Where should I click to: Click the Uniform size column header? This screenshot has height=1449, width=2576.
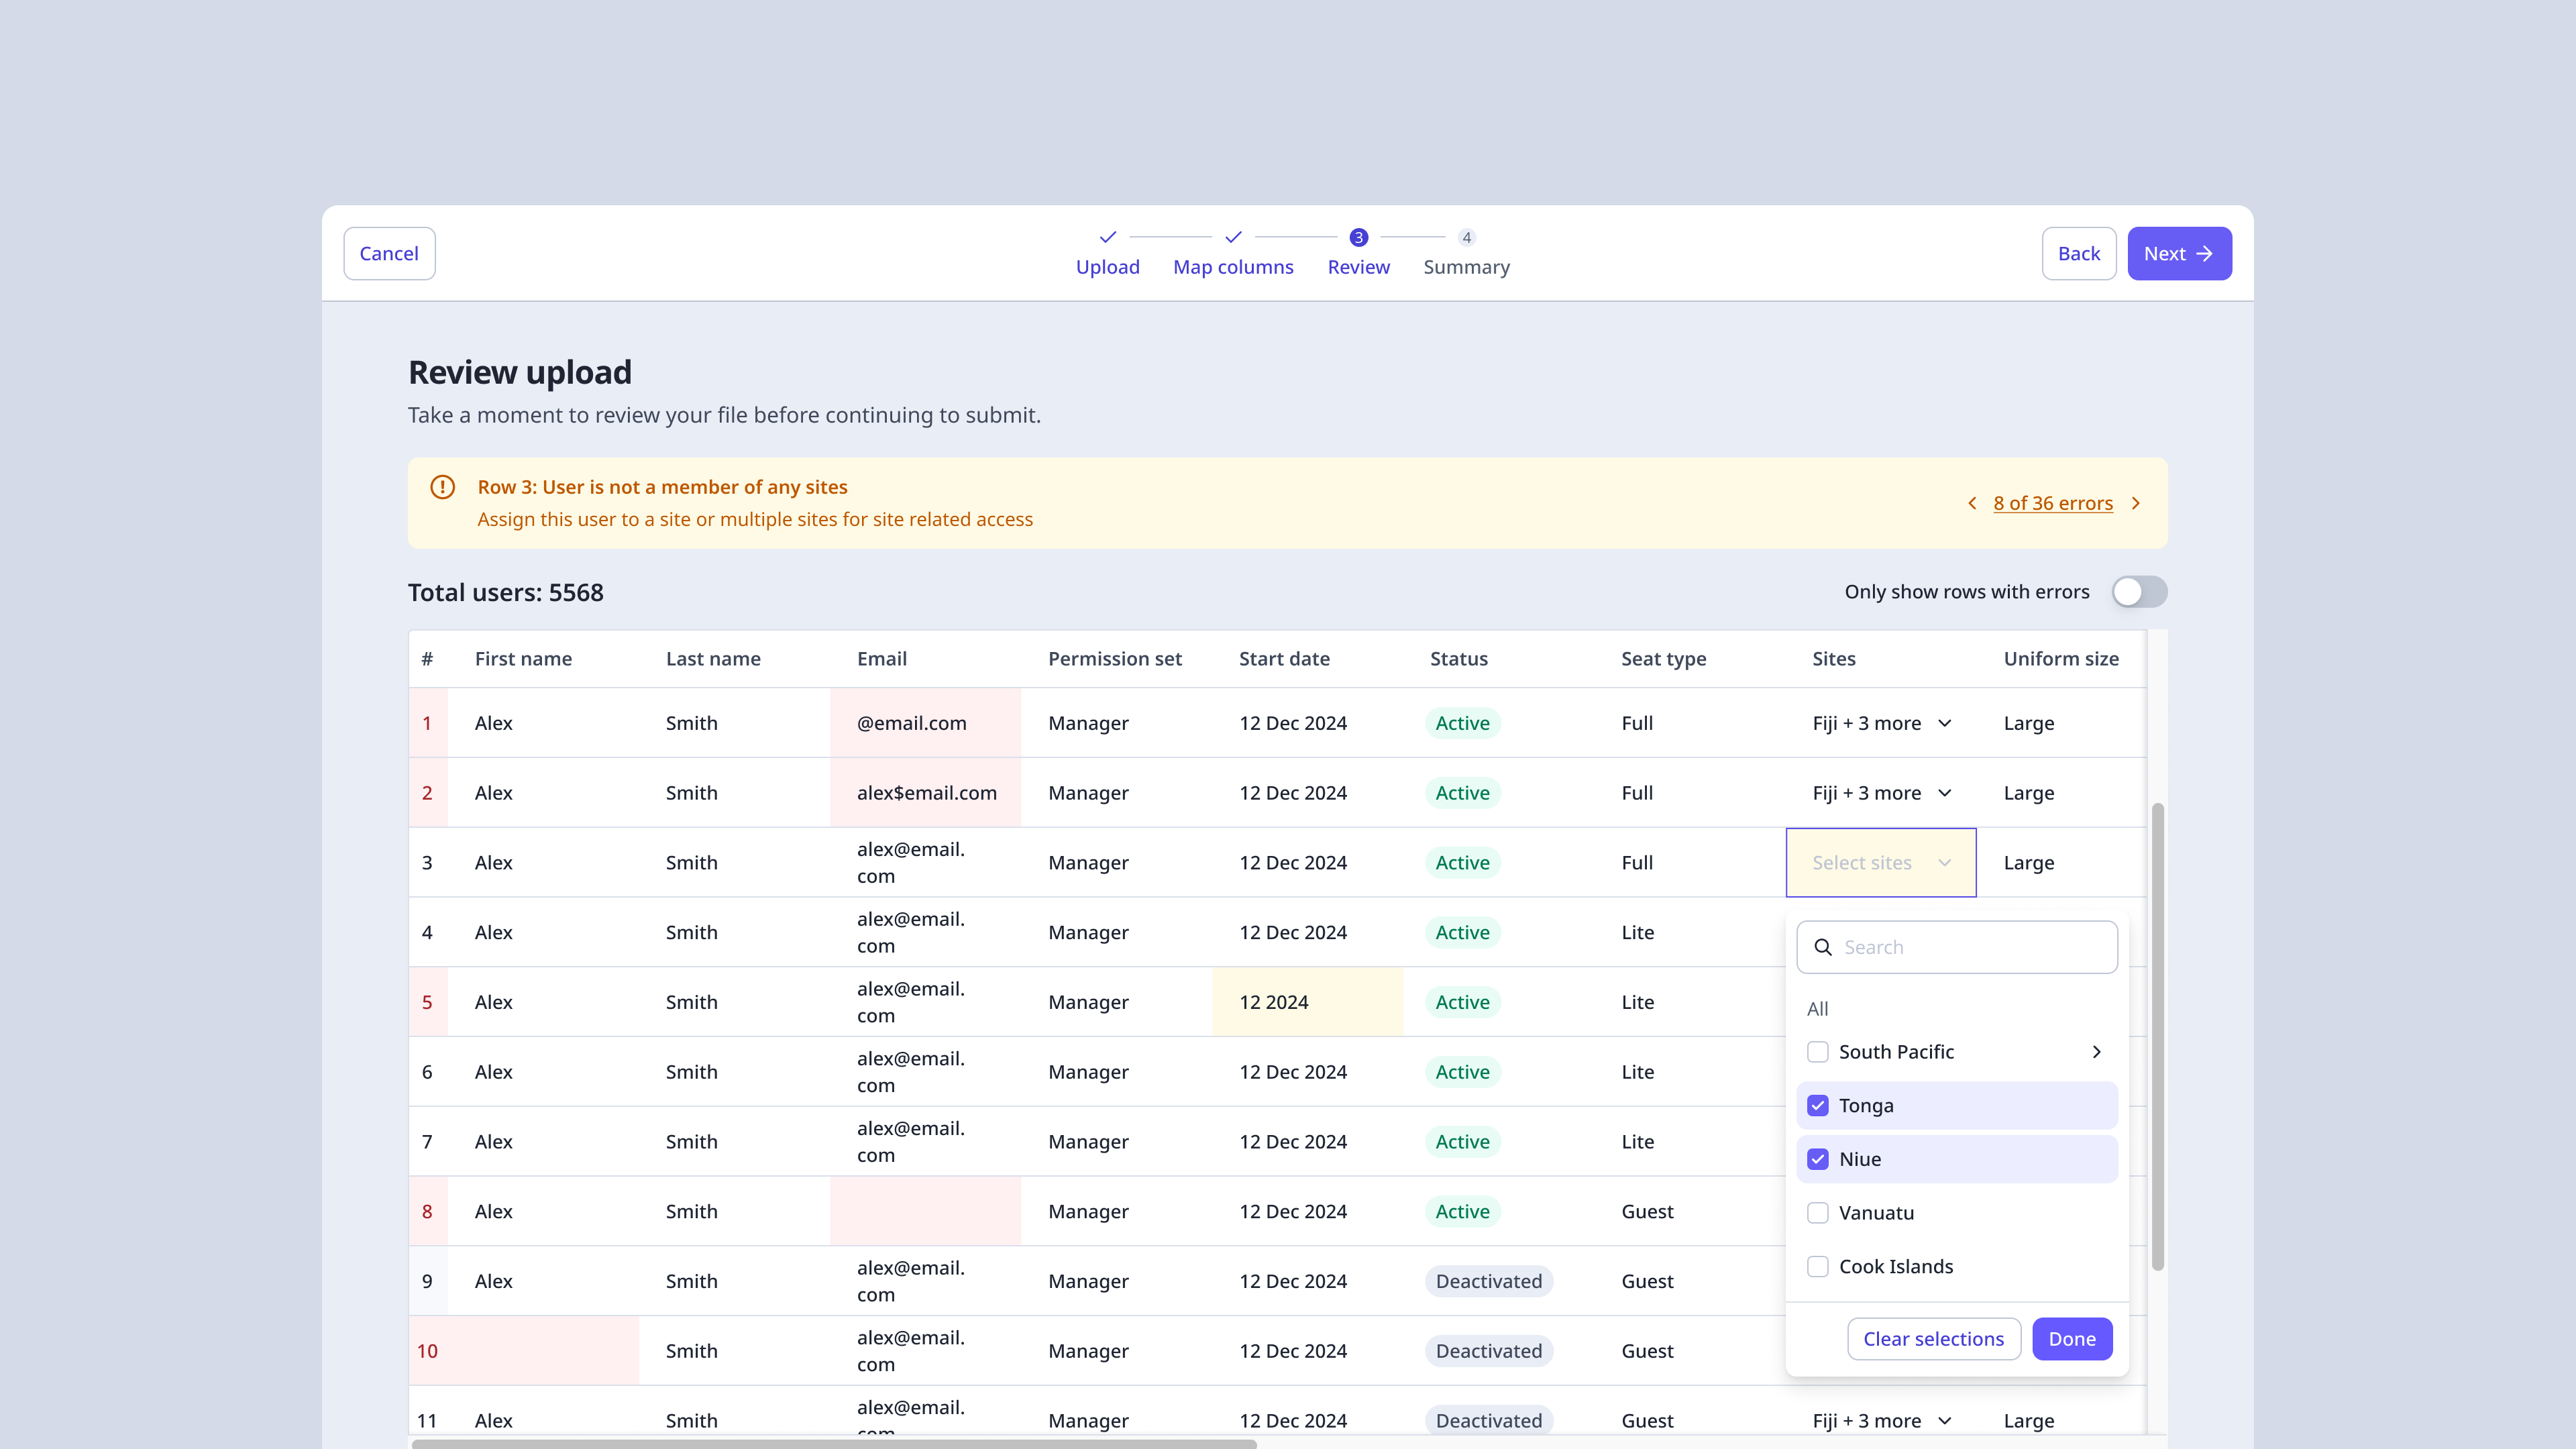point(2060,659)
